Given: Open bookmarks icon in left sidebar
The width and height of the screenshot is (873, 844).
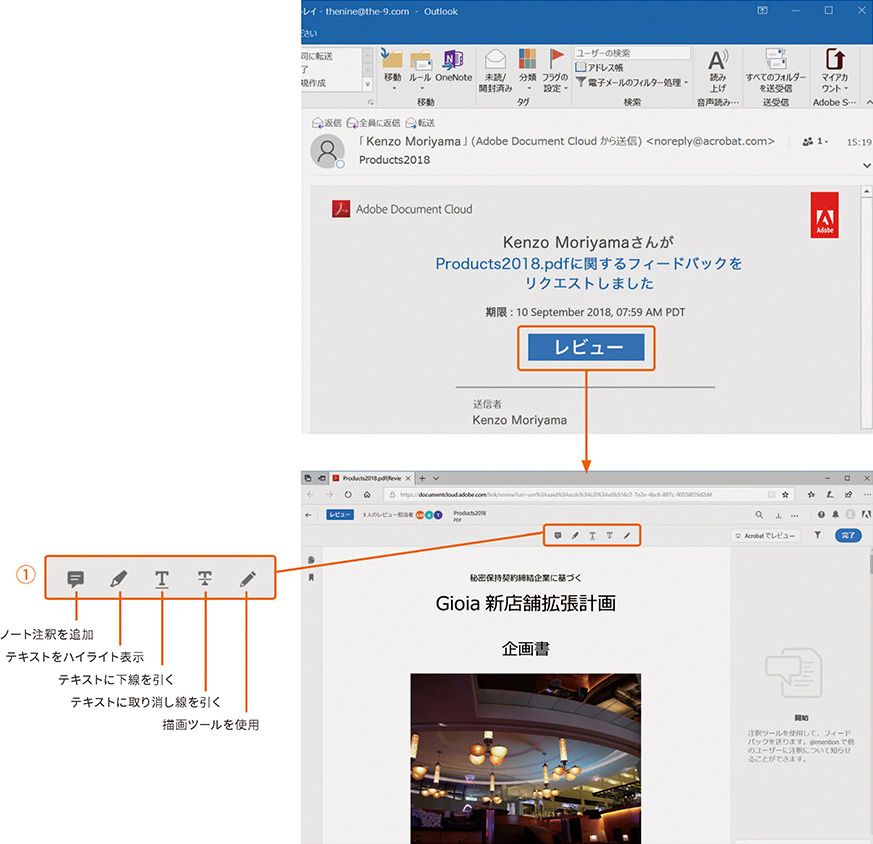Looking at the screenshot, I should click(x=311, y=578).
